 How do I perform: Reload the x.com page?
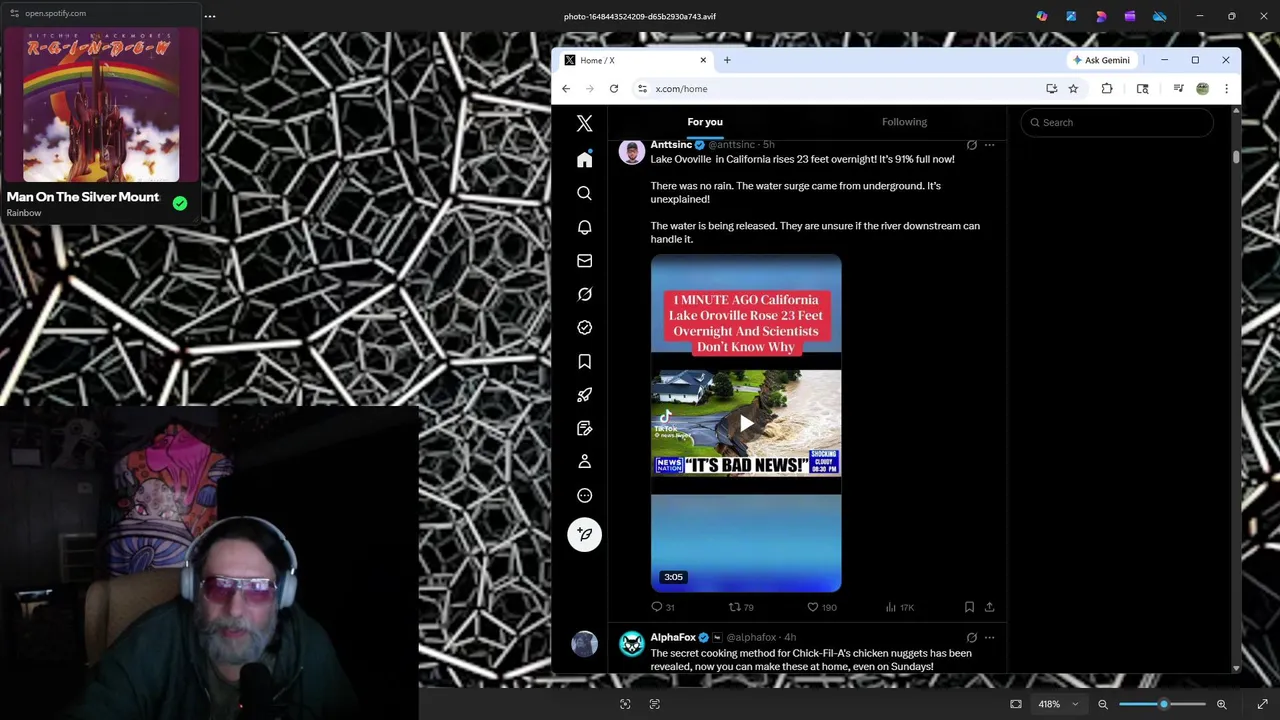coord(614,89)
